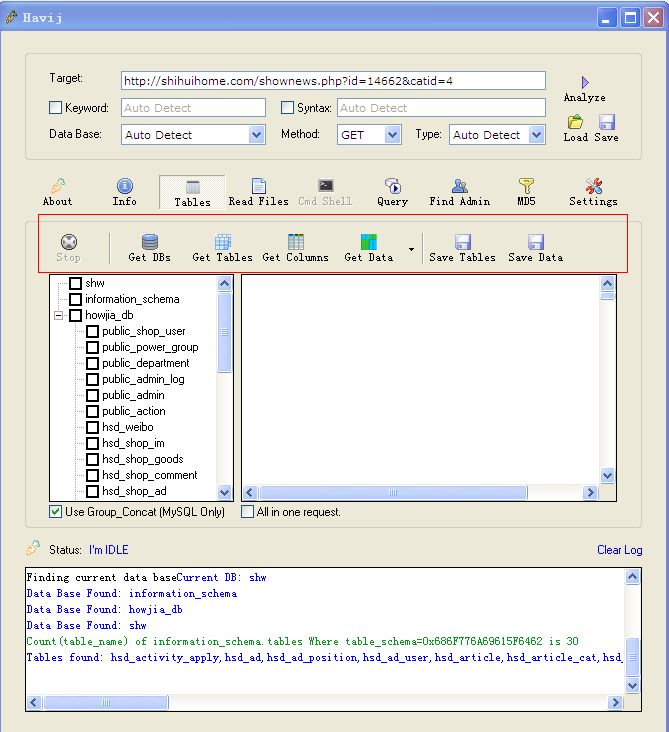The height and width of the screenshot is (732, 669).
Task: Click the log horizontal scrollbar thumb
Action: point(106,702)
